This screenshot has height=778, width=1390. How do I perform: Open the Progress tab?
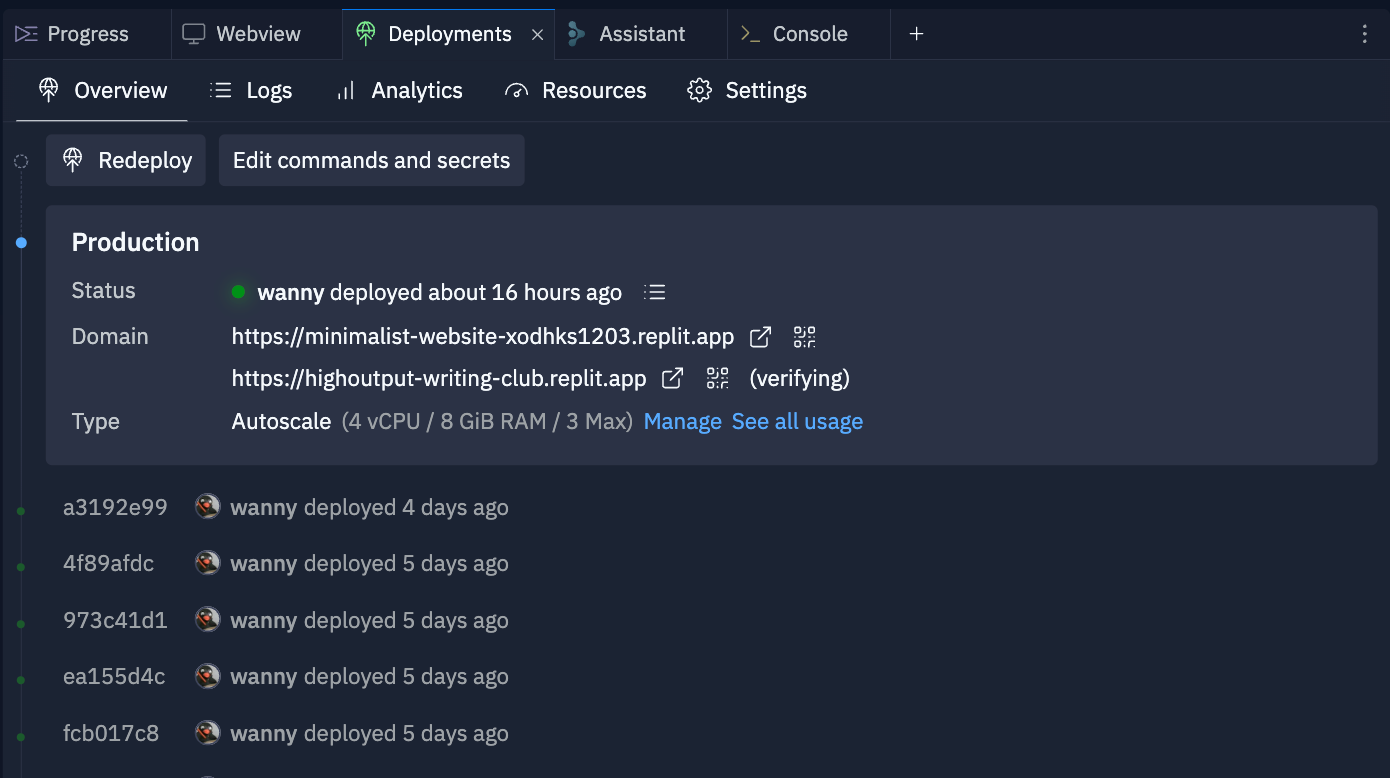(72, 34)
